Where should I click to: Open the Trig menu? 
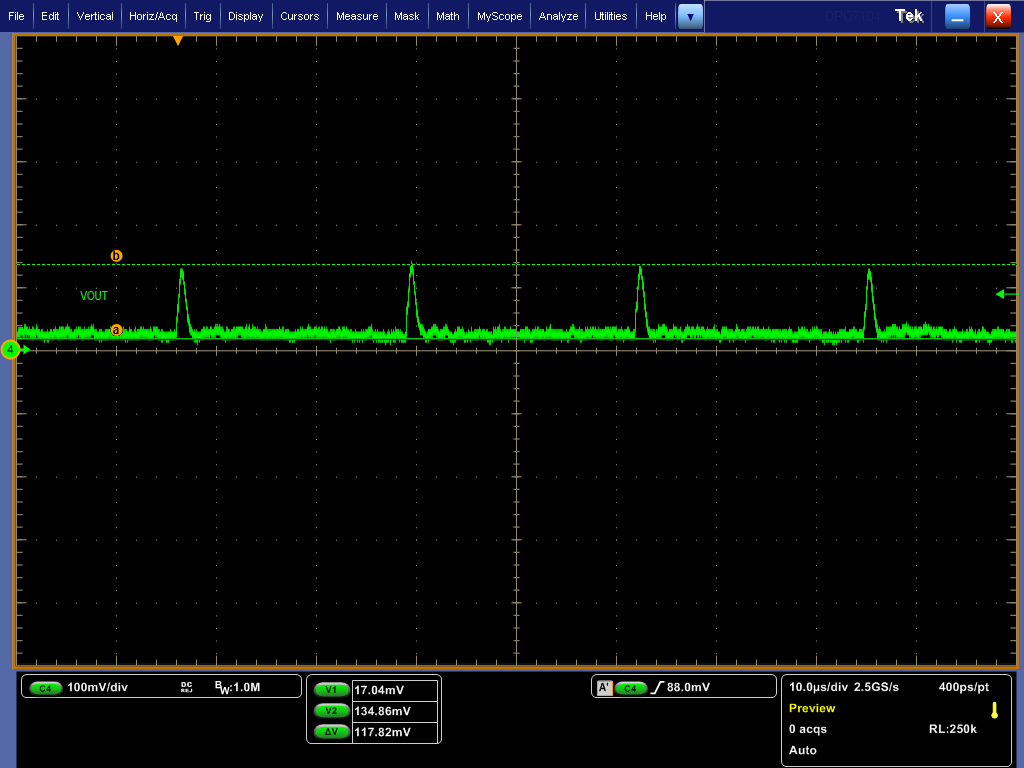[x=202, y=16]
